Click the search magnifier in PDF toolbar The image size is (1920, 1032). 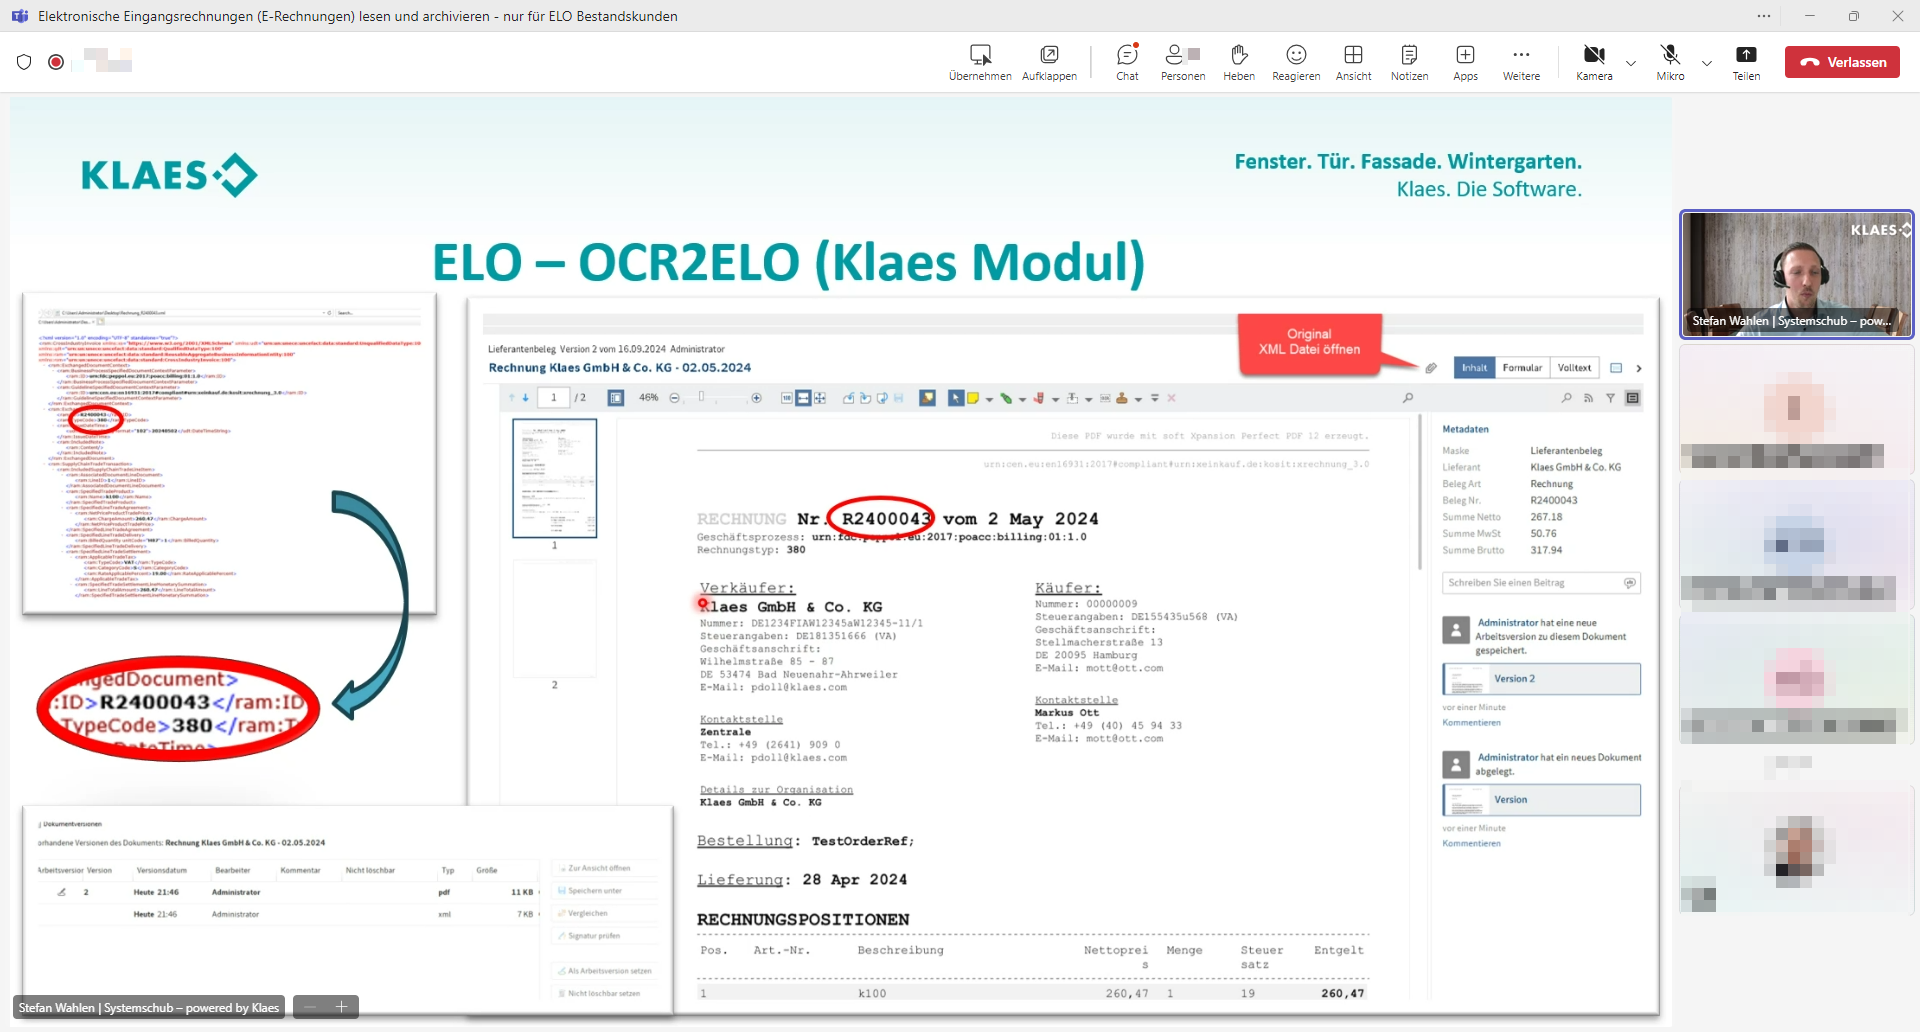(x=1408, y=398)
